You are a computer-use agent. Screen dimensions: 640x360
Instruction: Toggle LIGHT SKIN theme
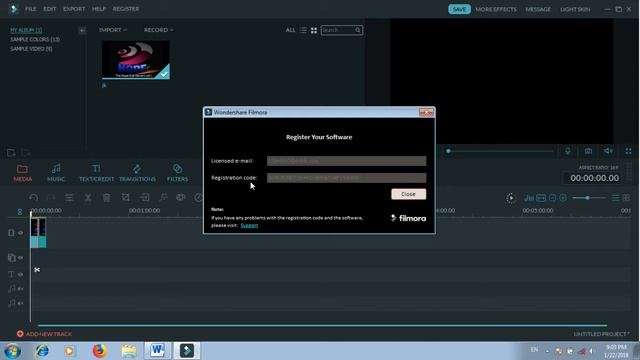point(575,9)
